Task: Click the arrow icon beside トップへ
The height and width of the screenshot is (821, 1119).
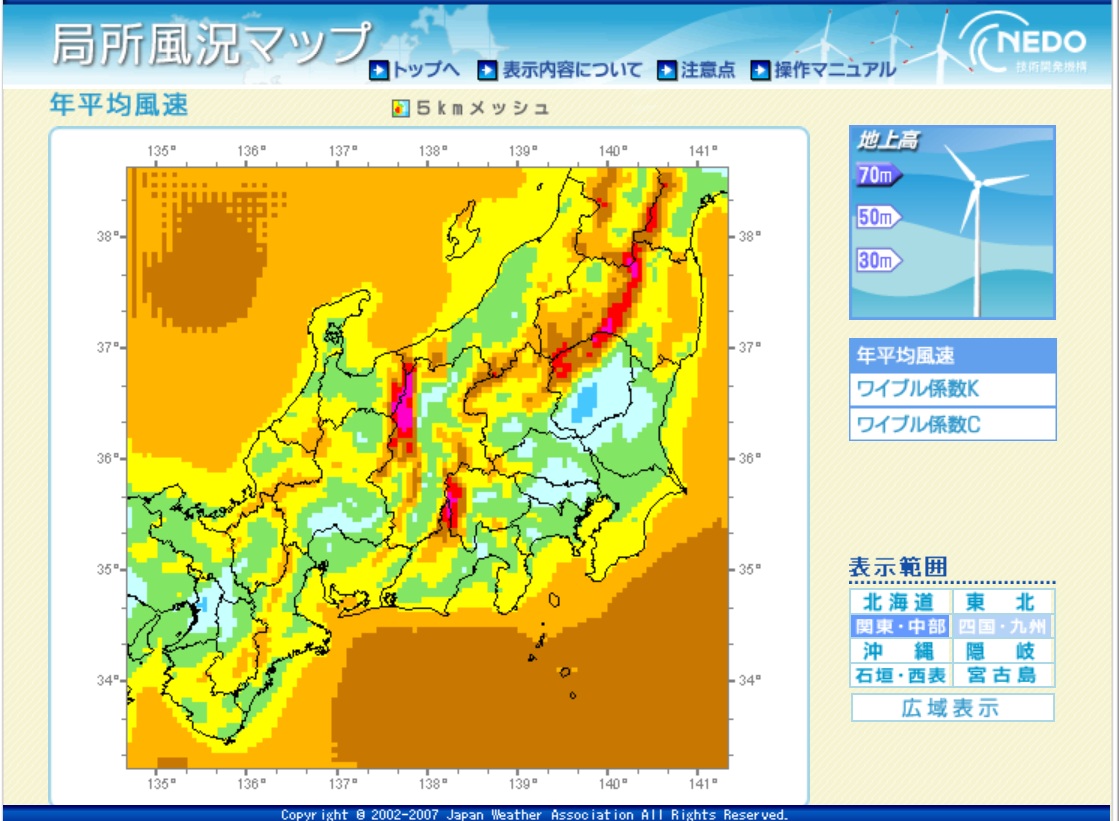Action: click(x=379, y=70)
